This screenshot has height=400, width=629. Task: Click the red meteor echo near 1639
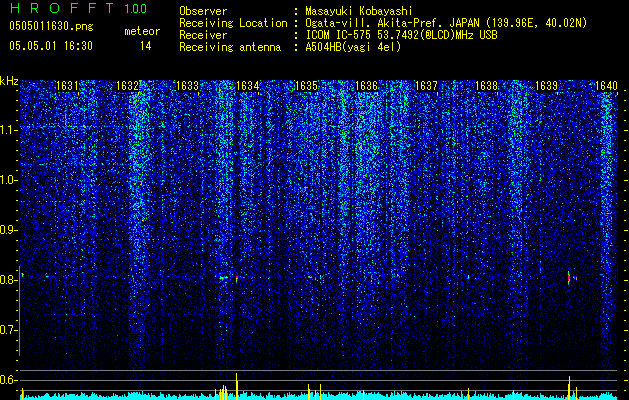569,278
